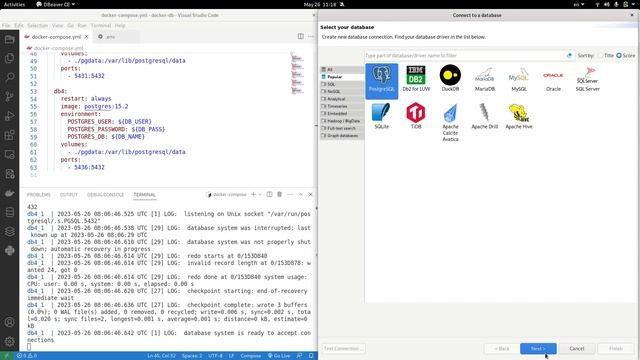Select the Popular category
Screen dimensions: 640x360
point(342,77)
